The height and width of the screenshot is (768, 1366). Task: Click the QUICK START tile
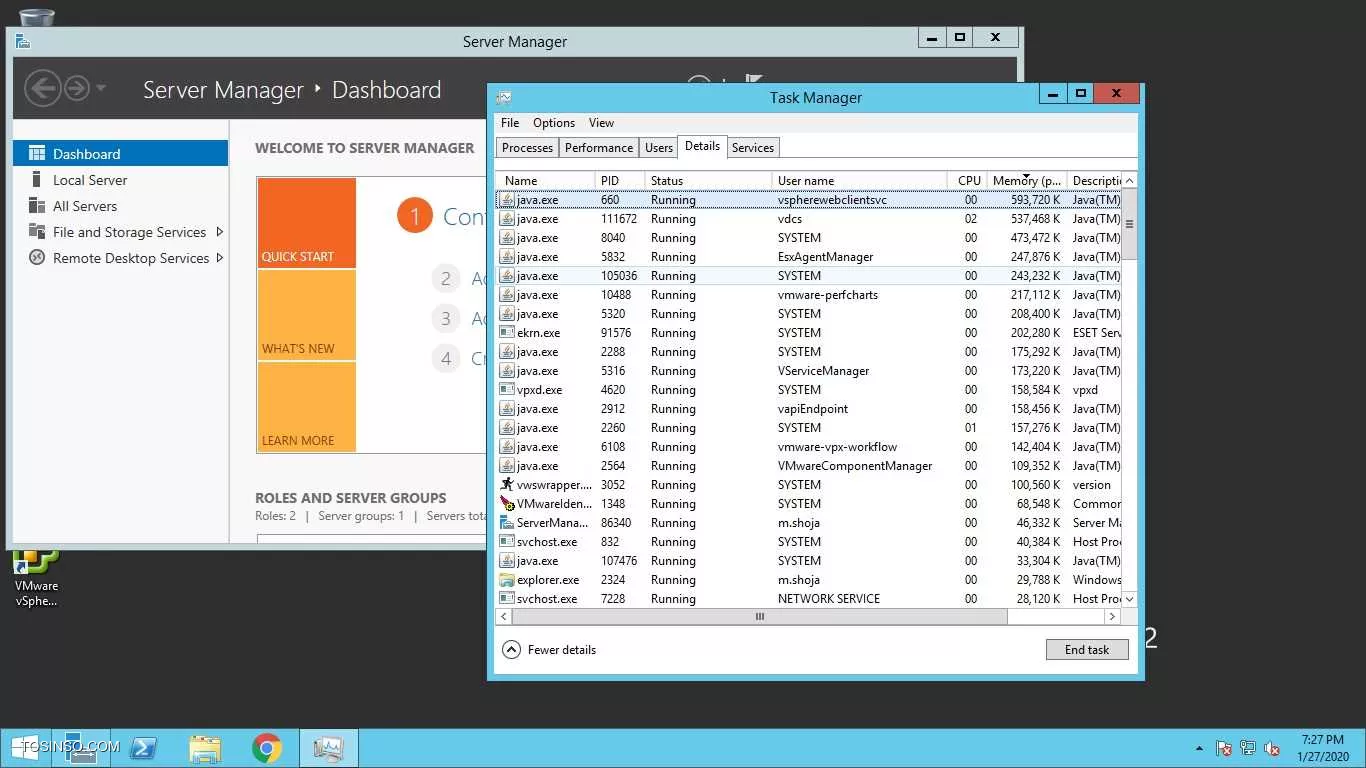[x=306, y=222]
